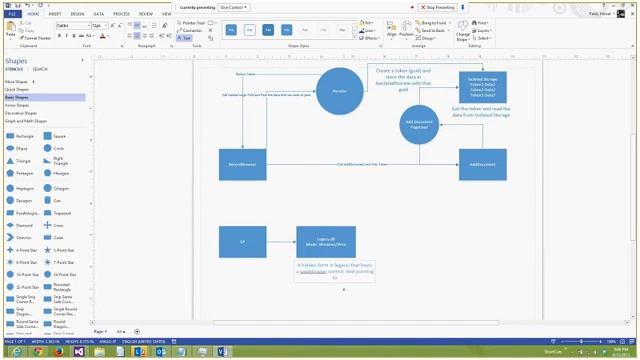Image resolution: width=640 pixels, height=360 pixels.
Task: Click the add page plus button
Action: coord(137,332)
